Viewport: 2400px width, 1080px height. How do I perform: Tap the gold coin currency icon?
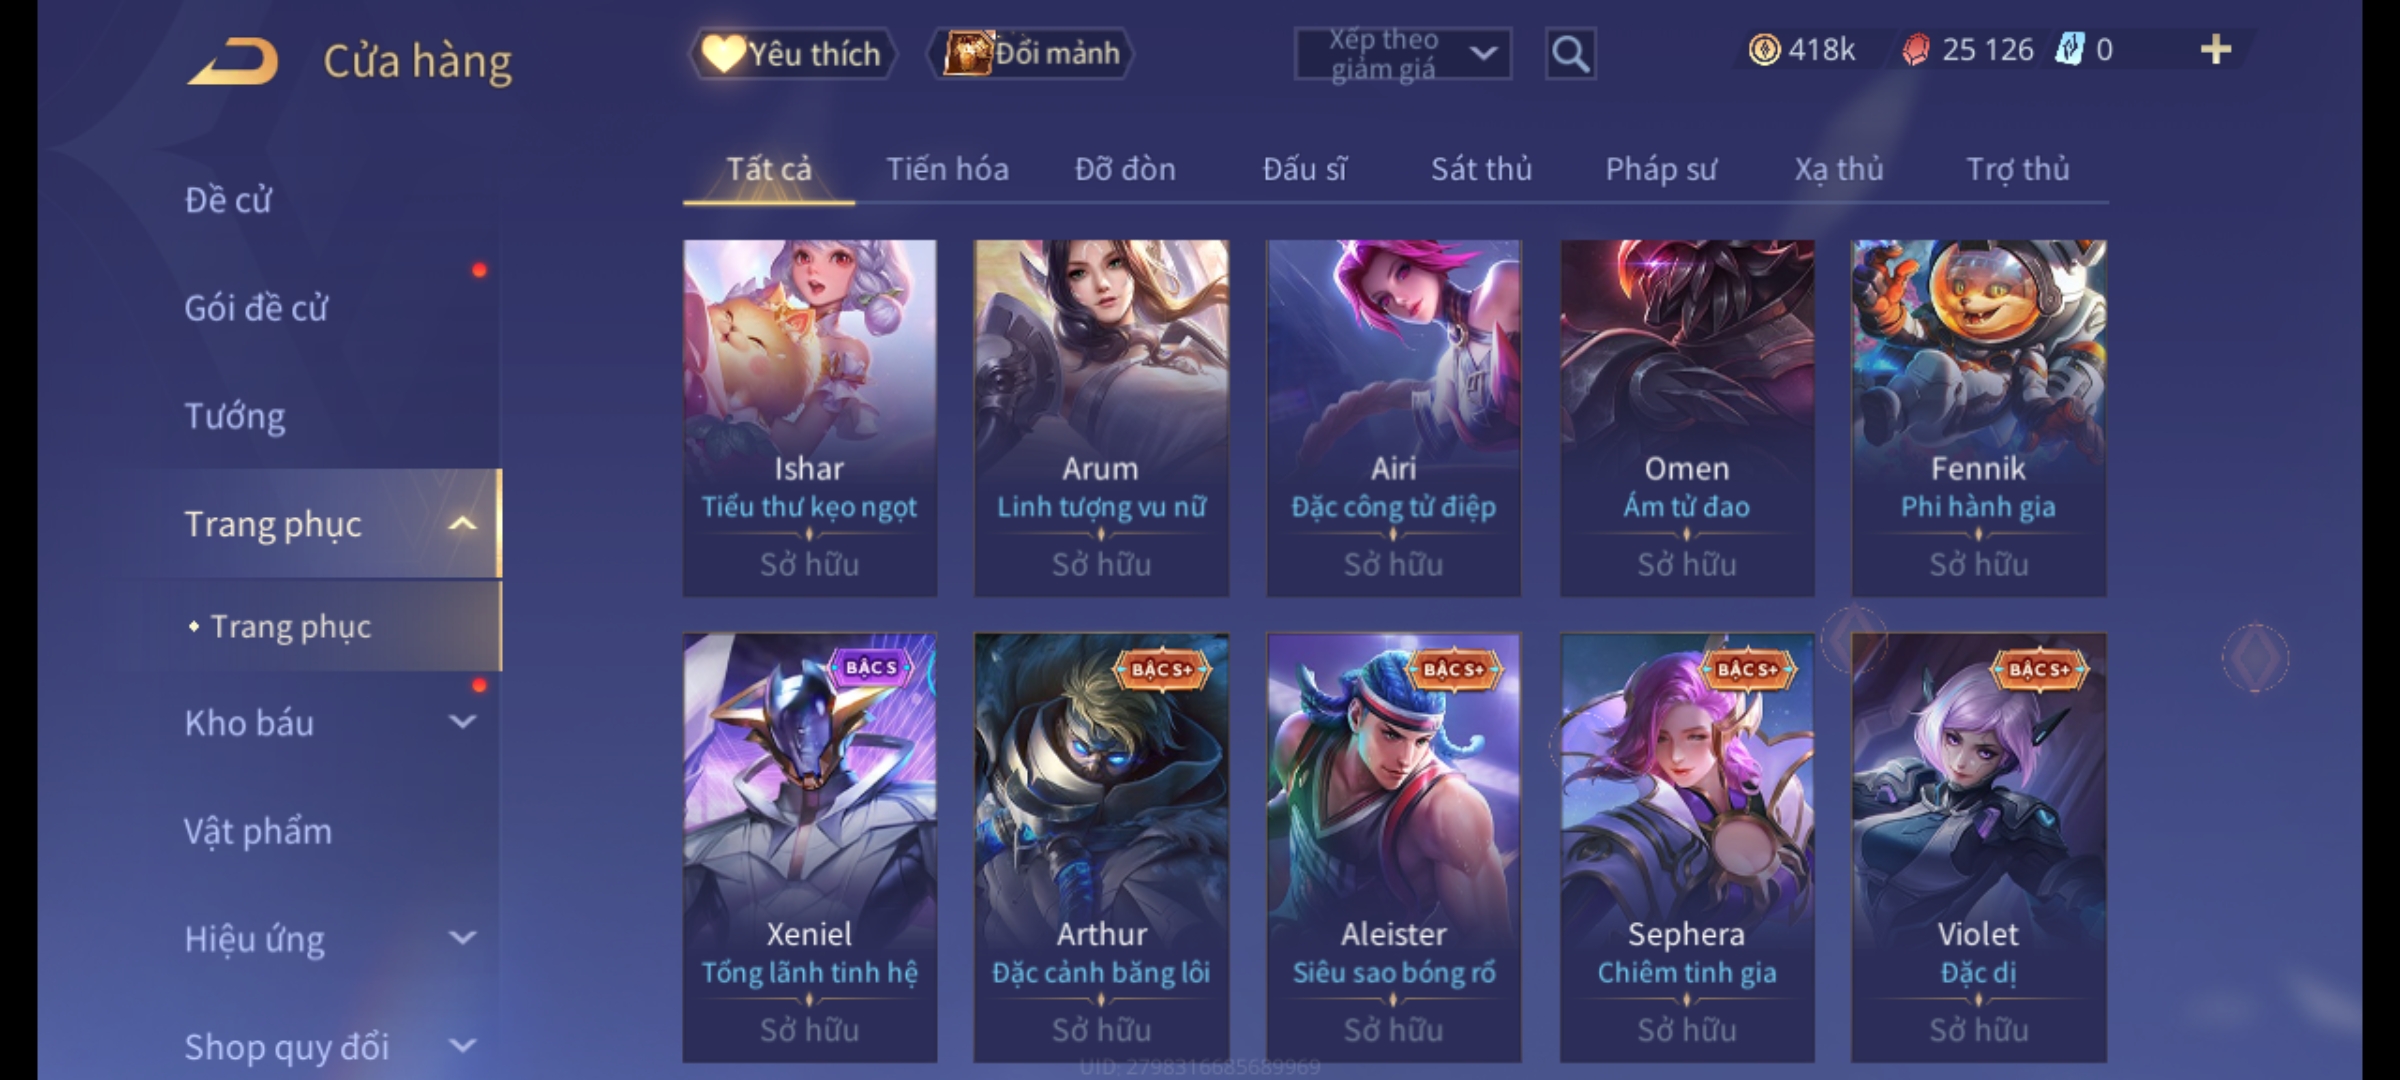1764,50
